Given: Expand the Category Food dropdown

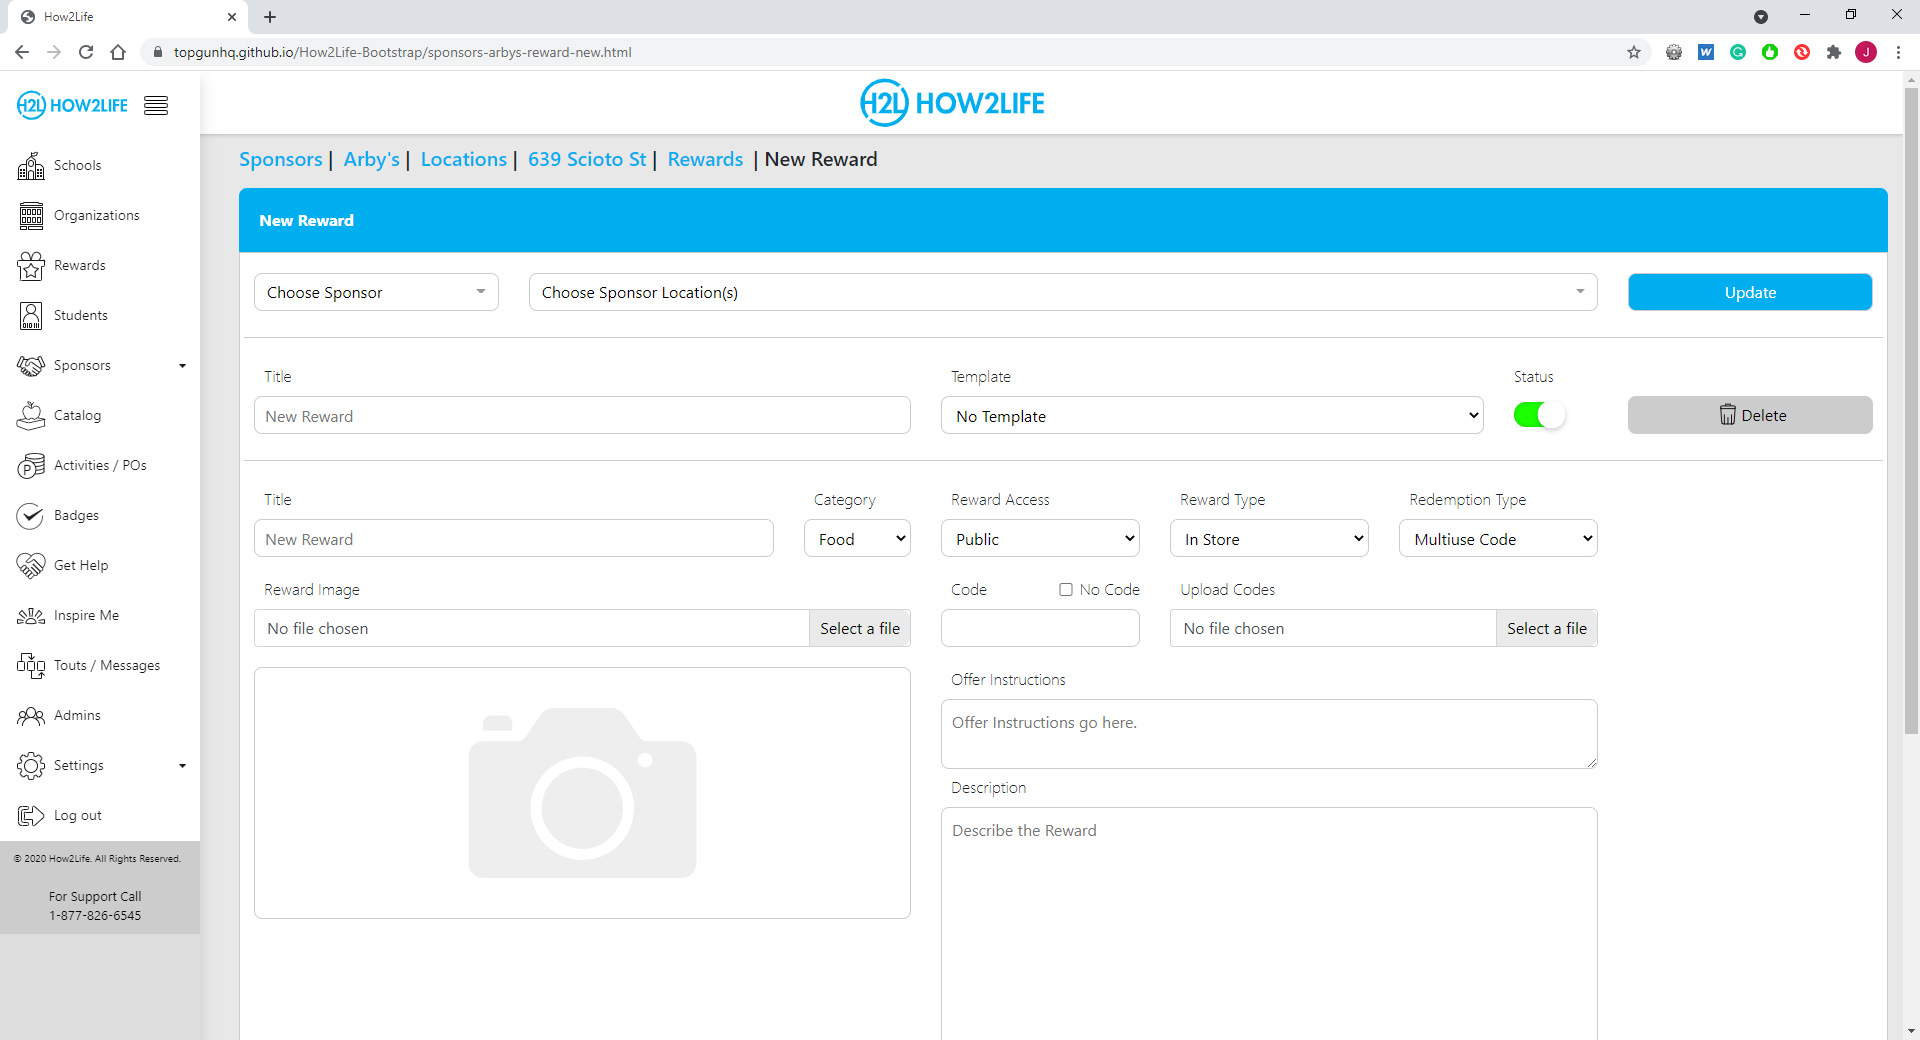Looking at the screenshot, I should point(857,539).
